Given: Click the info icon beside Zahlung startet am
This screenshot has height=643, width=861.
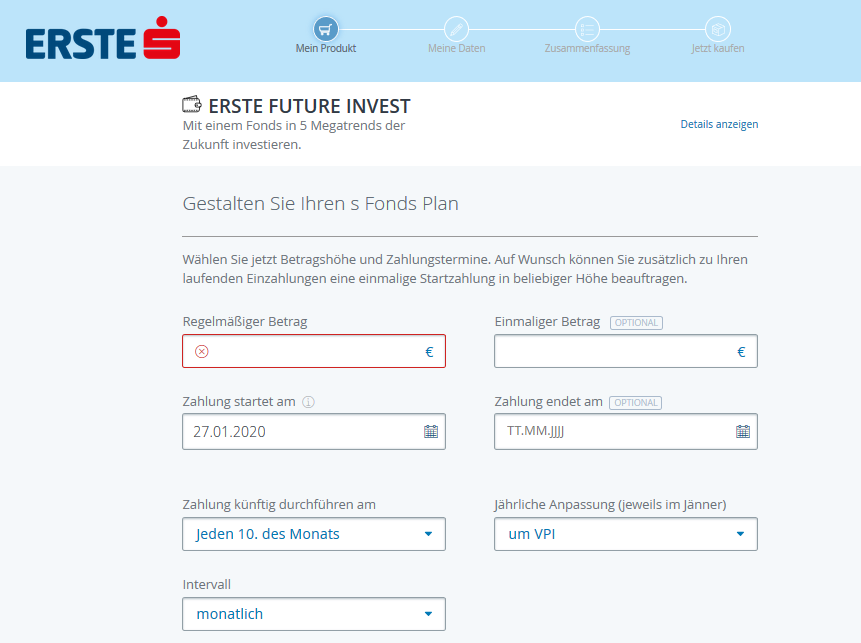Looking at the screenshot, I should (x=309, y=402).
